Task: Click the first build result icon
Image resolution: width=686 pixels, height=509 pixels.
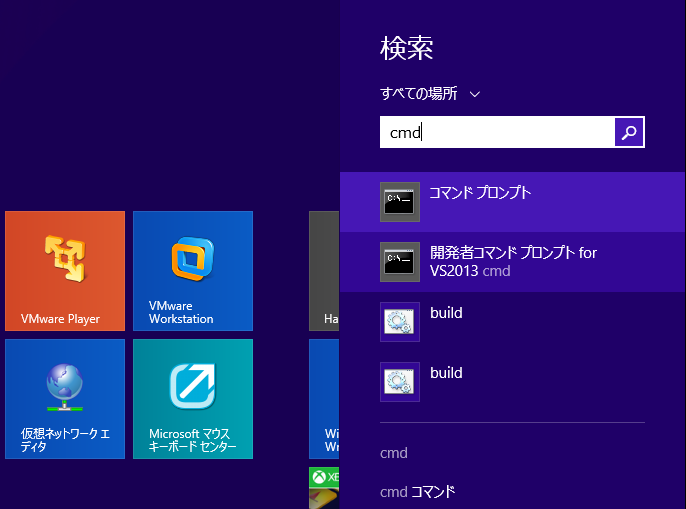Action: (400, 322)
